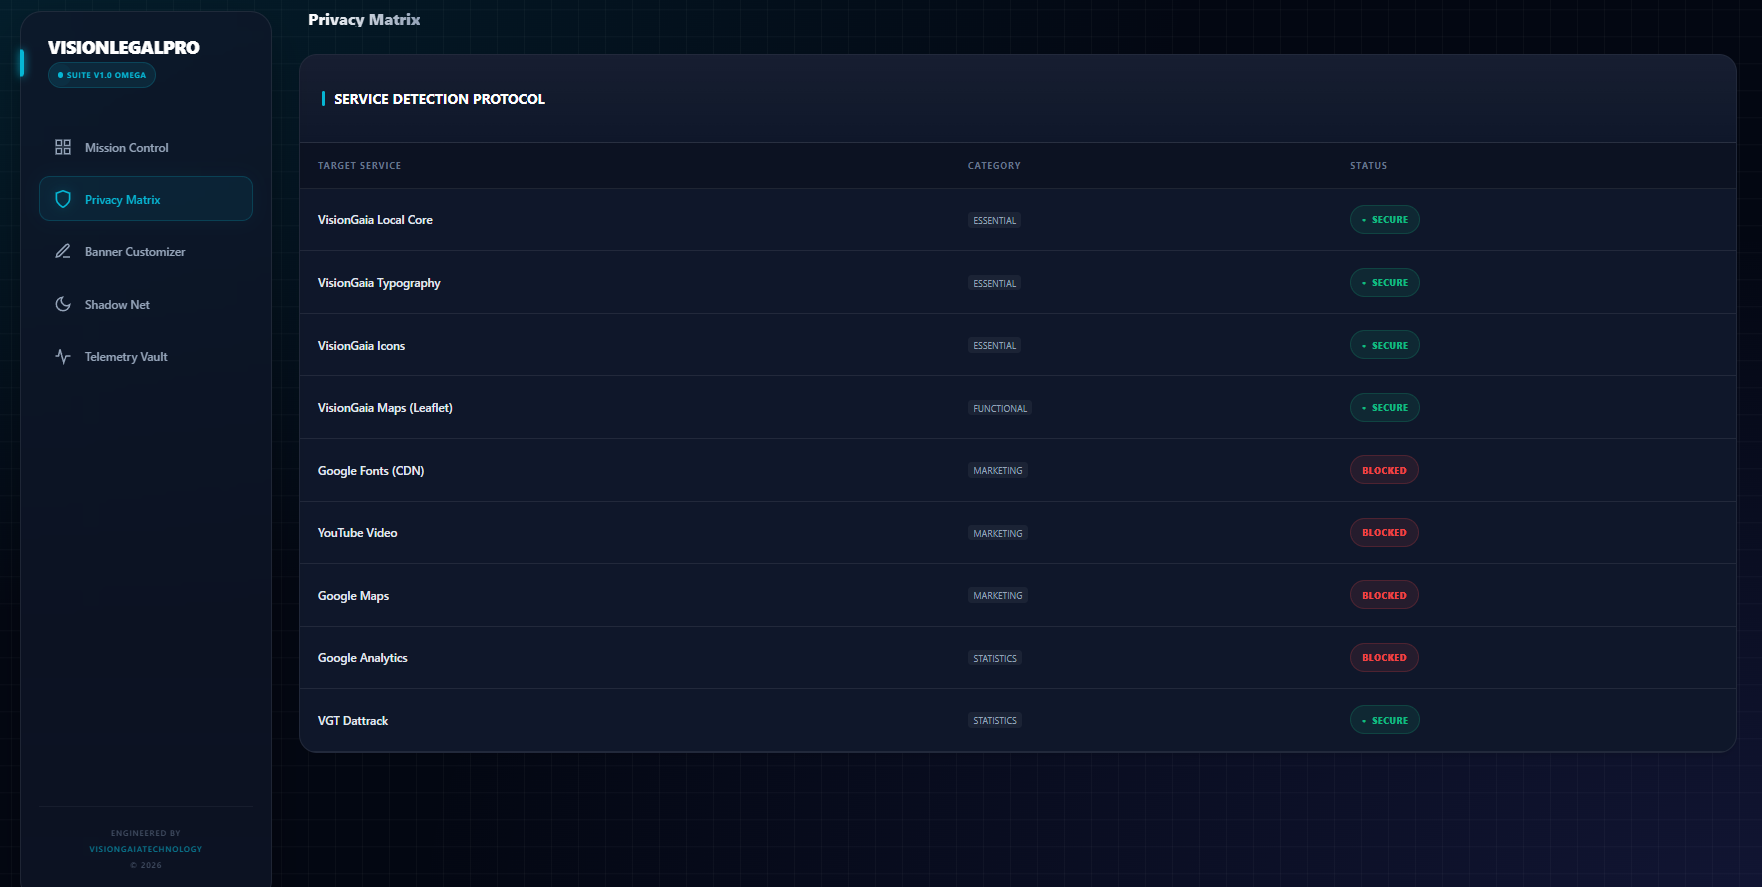Click SECURE badge for VisionGaia Local Core
The height and width of the screenshot is (887, 1762).
click(1385, 220)
